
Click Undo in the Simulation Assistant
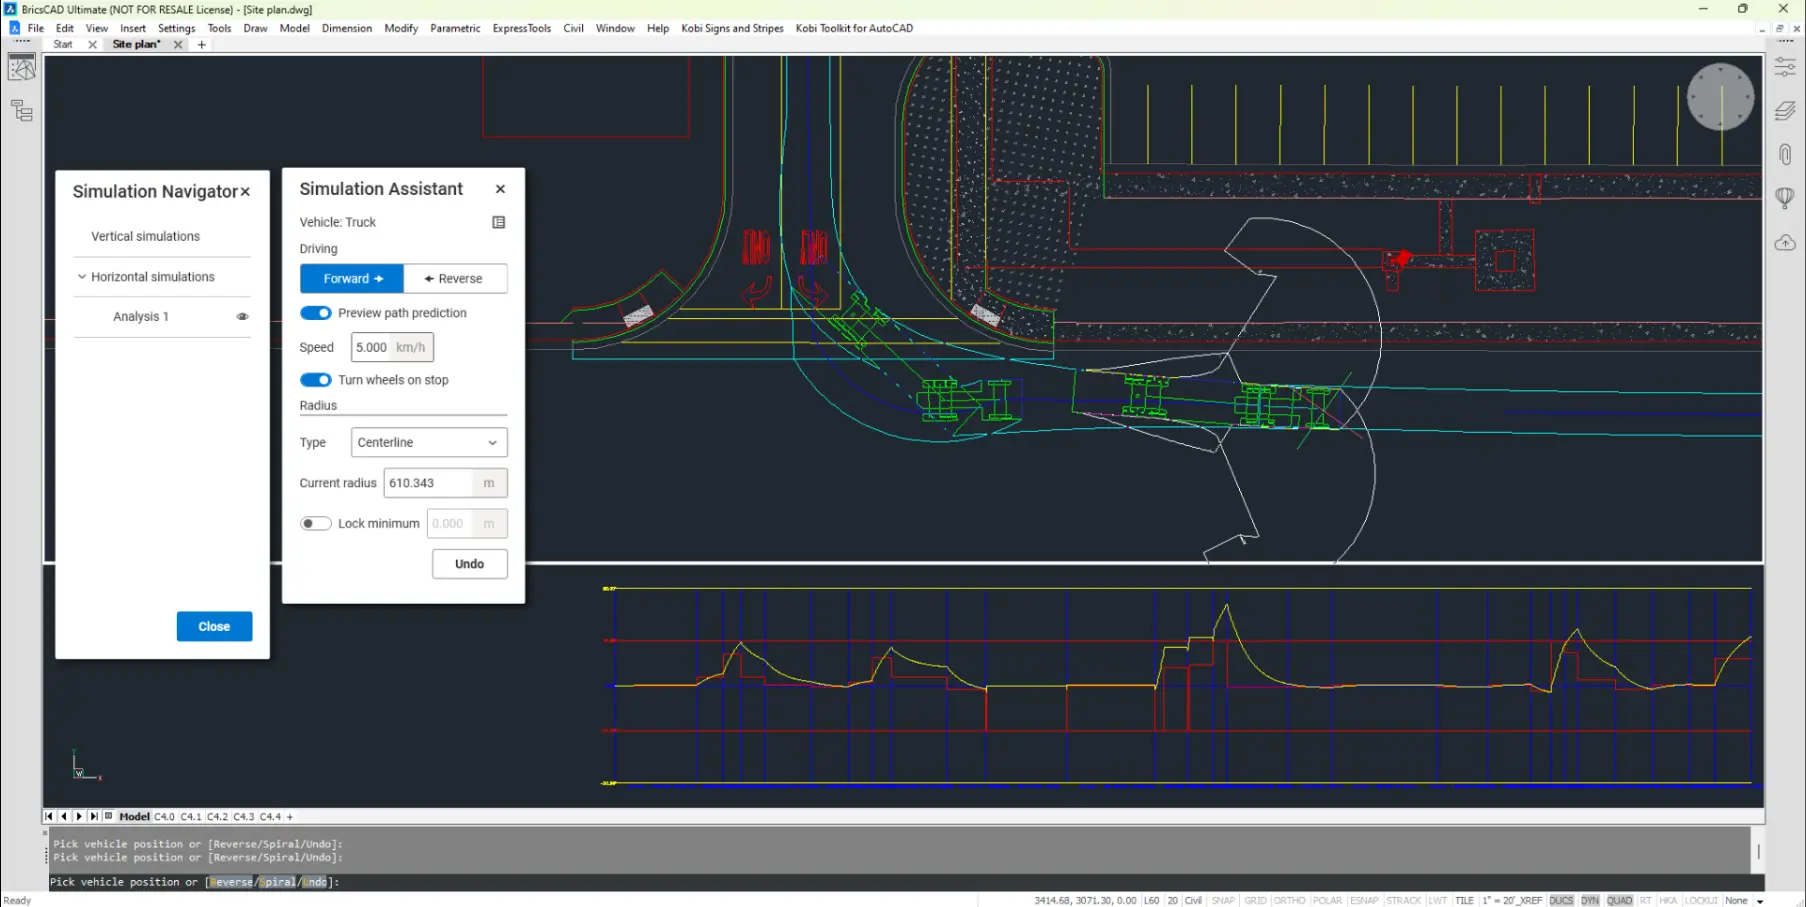469,563
